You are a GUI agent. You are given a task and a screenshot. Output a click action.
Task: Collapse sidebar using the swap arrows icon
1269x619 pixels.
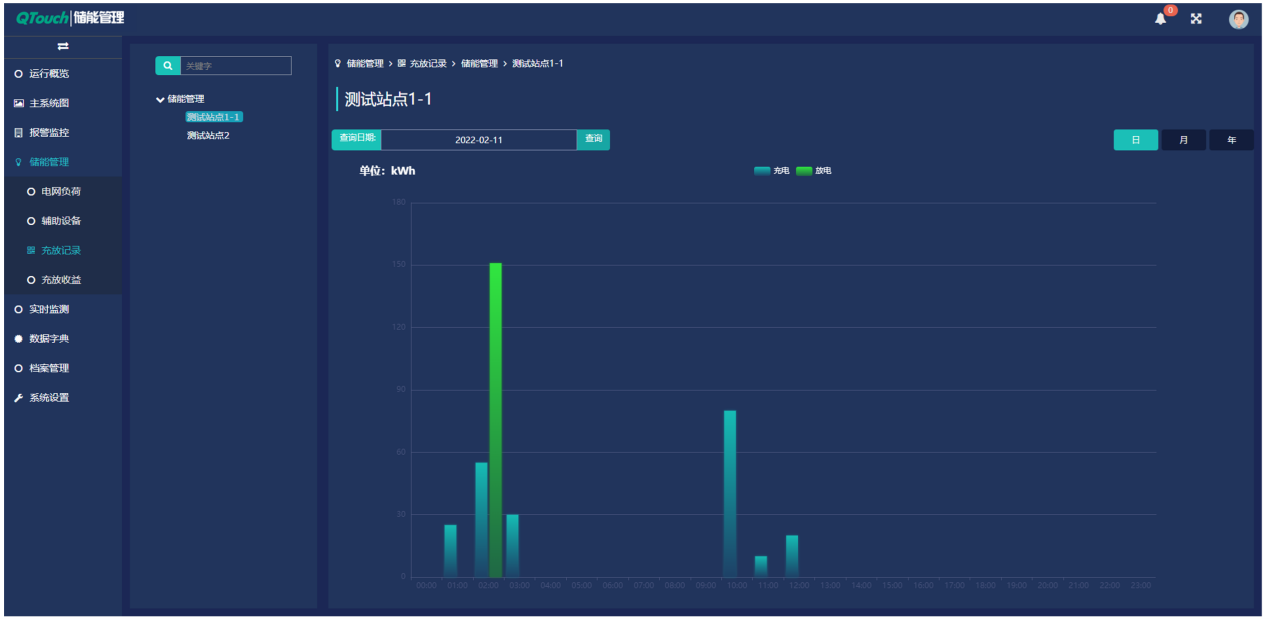(63, 46)
